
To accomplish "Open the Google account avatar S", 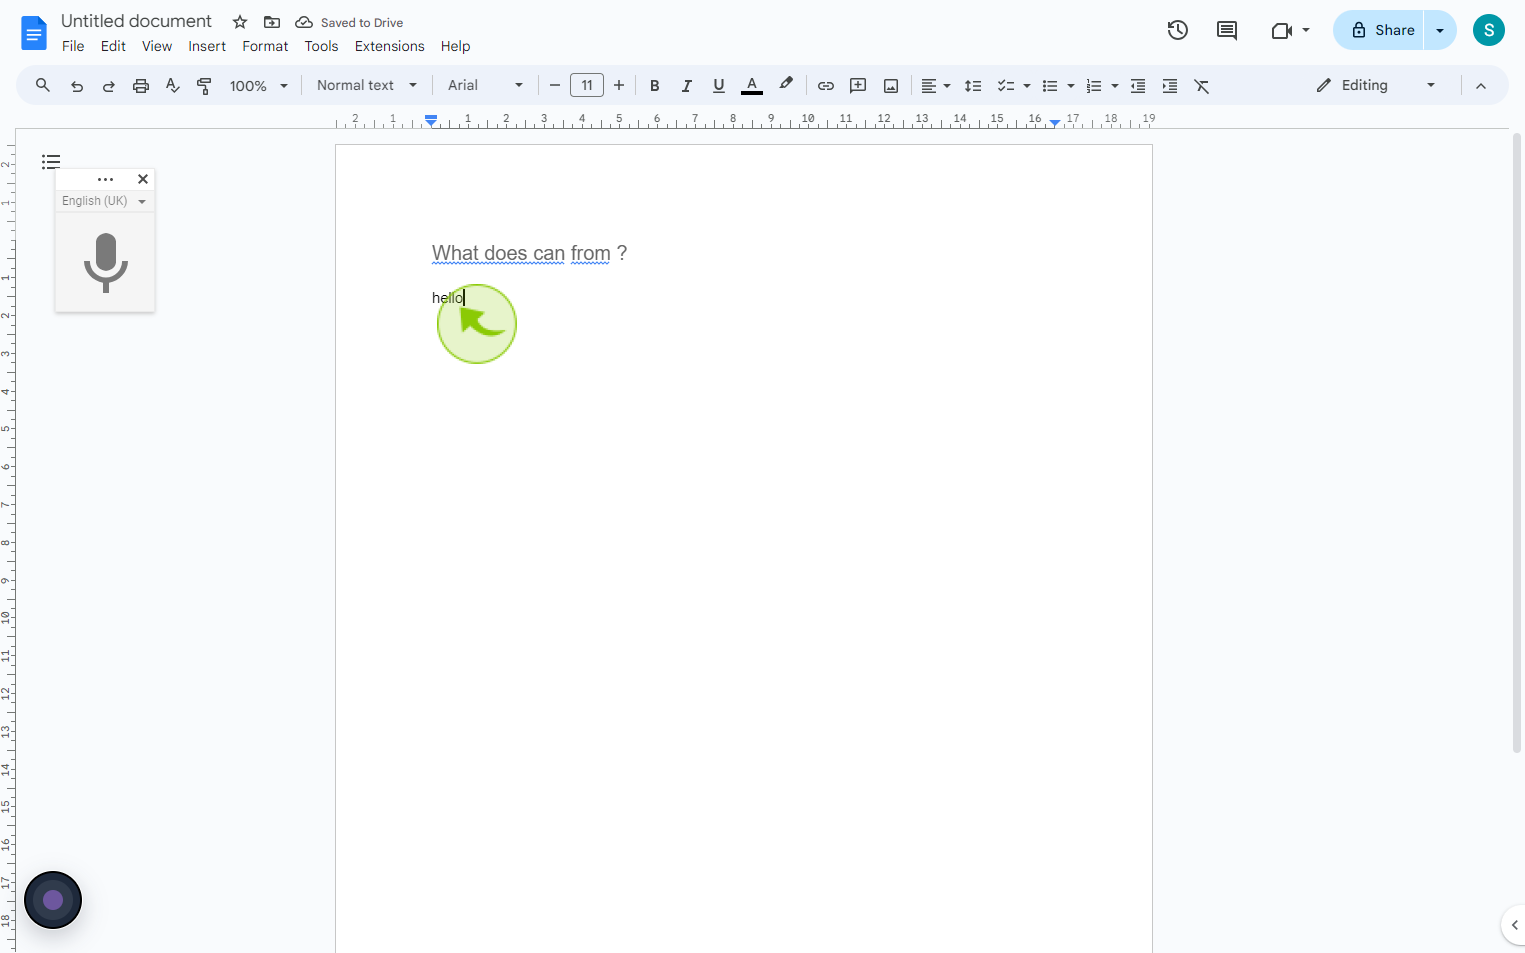I will coord(1489,30).
